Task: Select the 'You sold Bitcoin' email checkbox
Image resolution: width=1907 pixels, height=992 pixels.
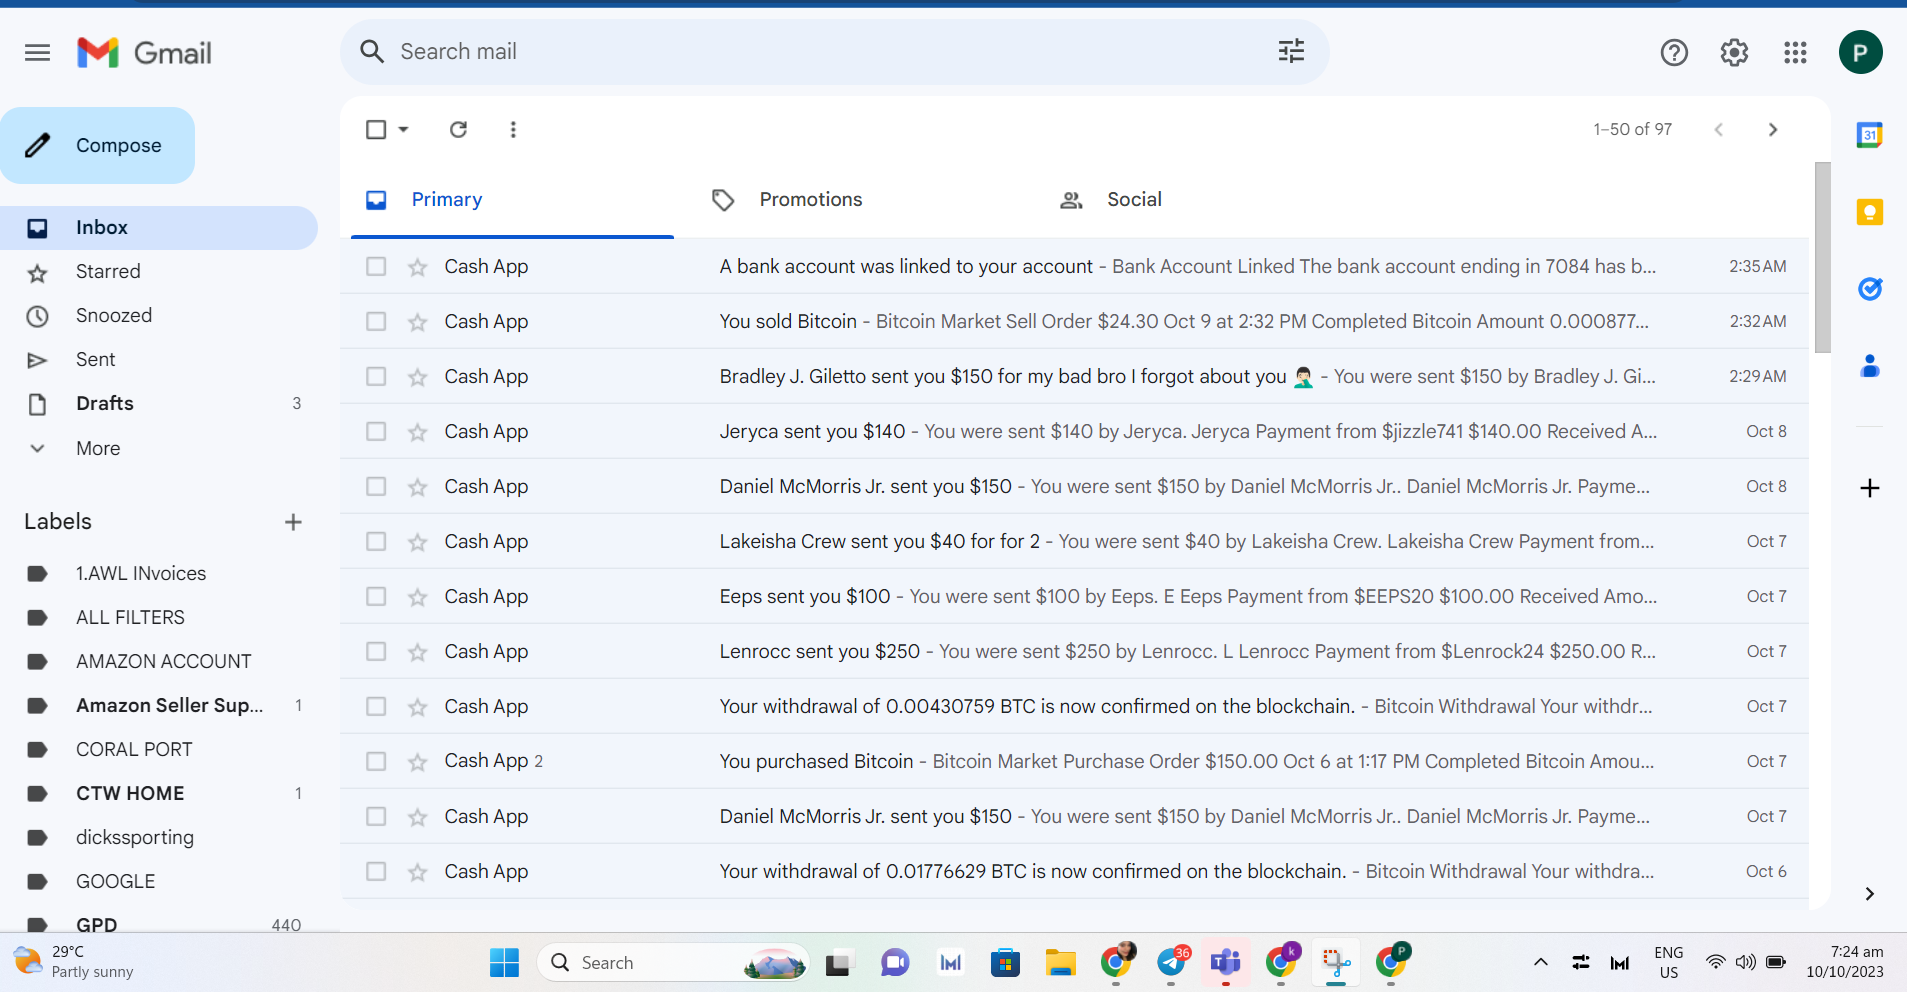Action: pos(376,321)
